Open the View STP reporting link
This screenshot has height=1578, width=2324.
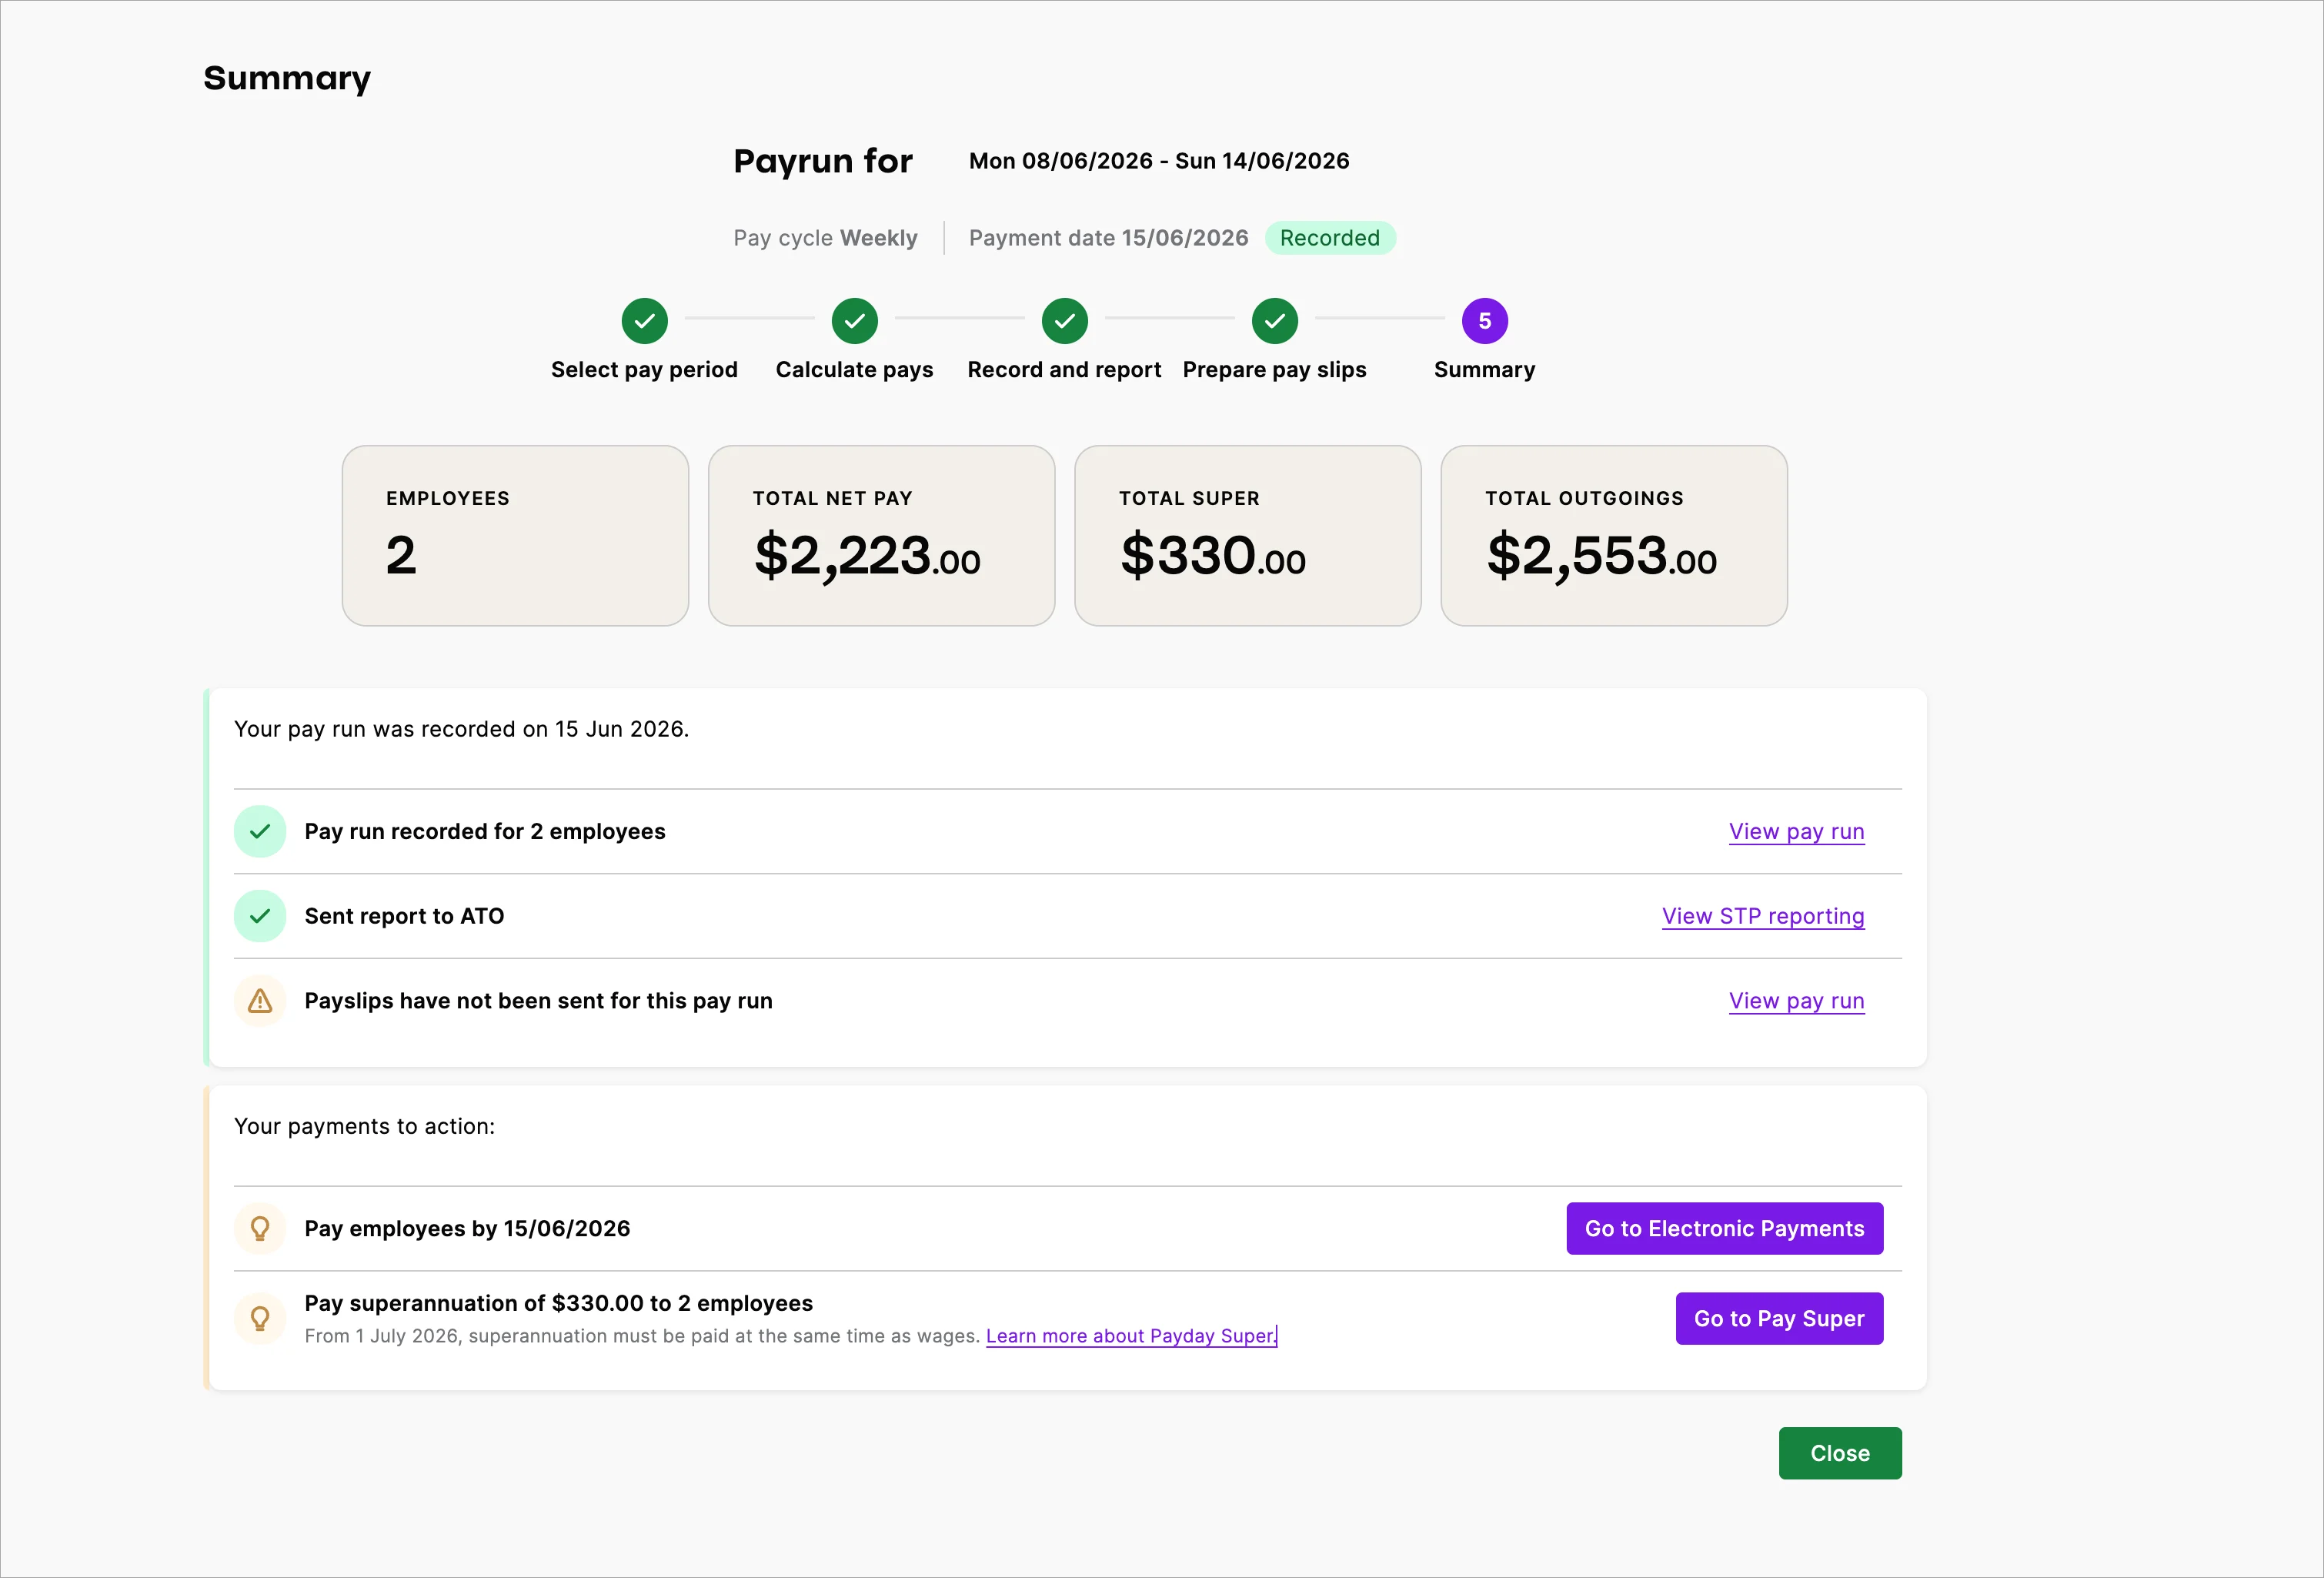click(x=1762, y=915)
